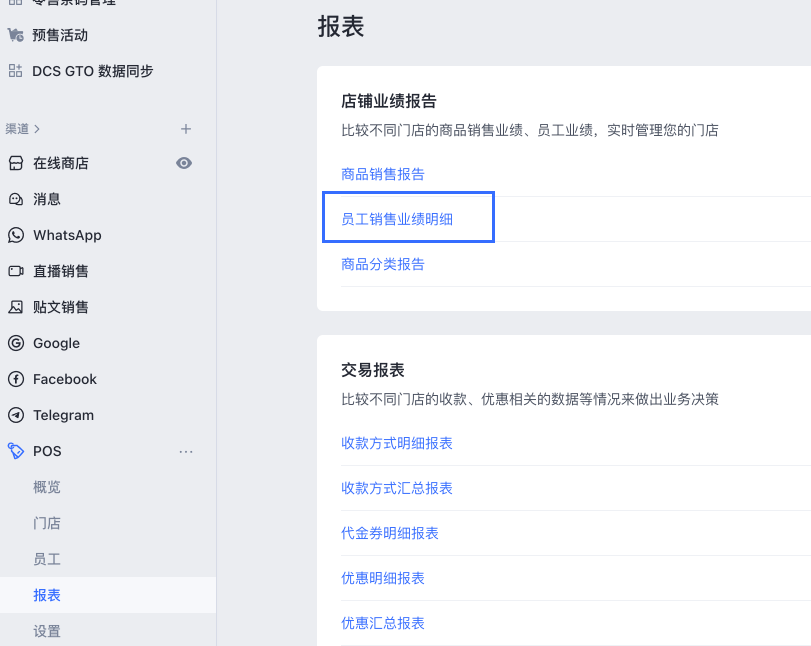Click the live-stream sales camera icon
This screenshot has width=811, height=646.
click(15, 271)
